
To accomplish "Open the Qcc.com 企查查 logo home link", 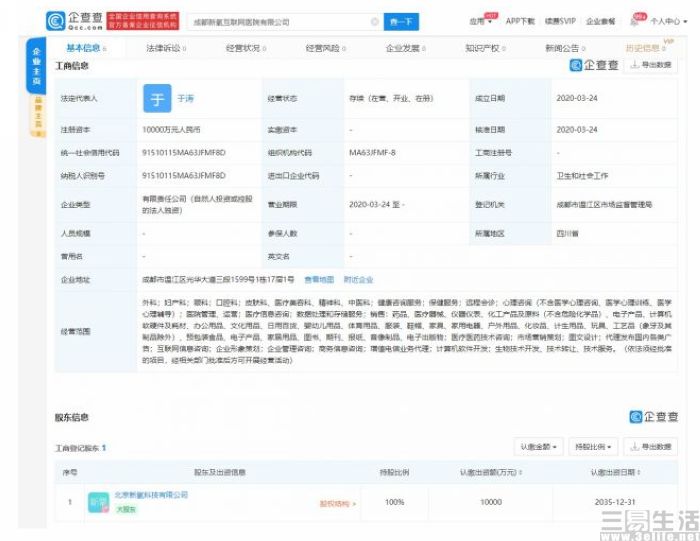I will 75,21.
